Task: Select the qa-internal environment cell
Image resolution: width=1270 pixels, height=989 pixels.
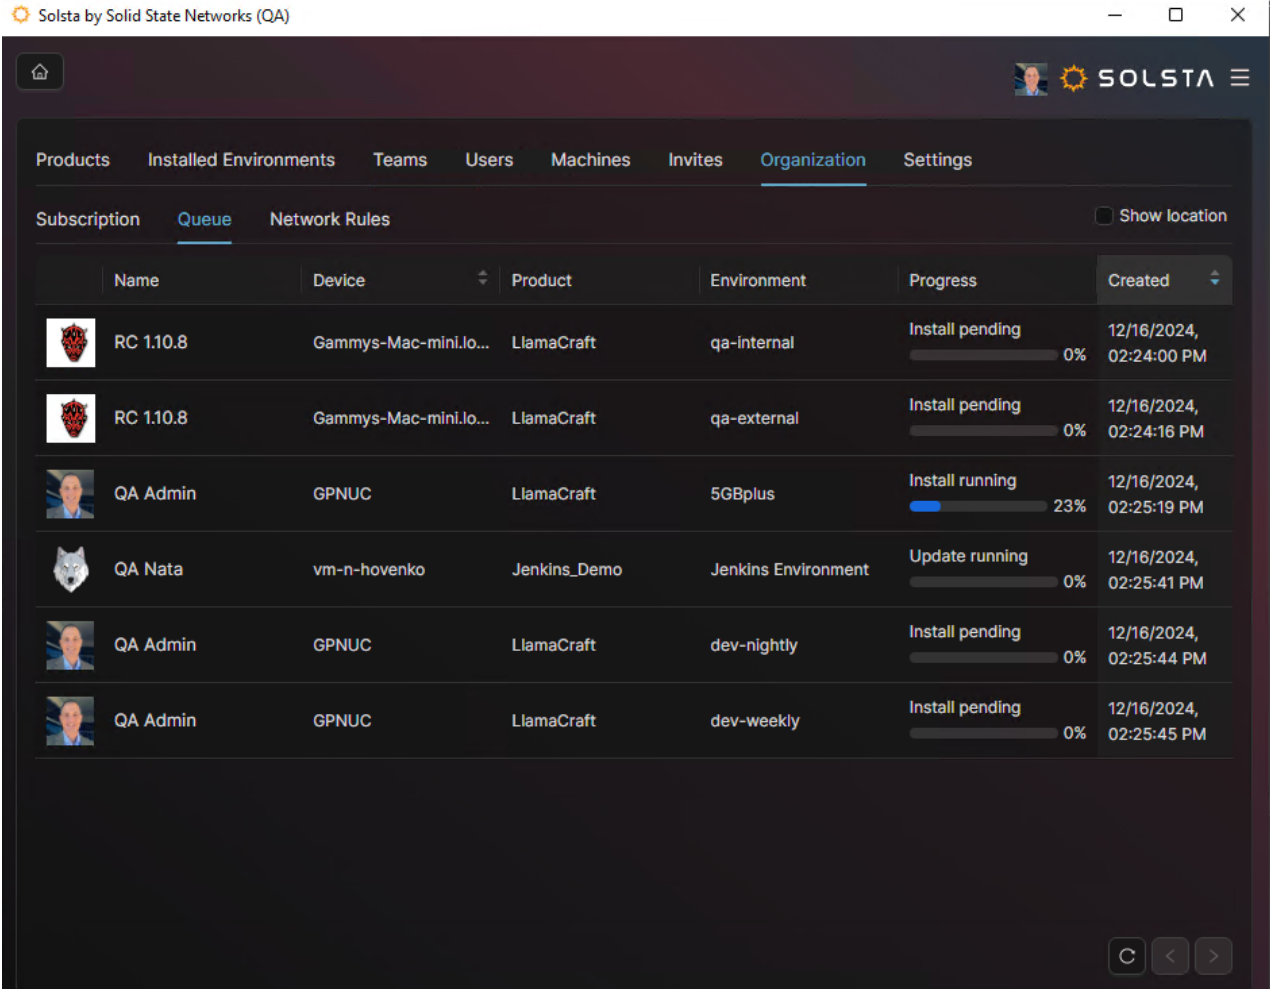Action: tap(752, 343)
